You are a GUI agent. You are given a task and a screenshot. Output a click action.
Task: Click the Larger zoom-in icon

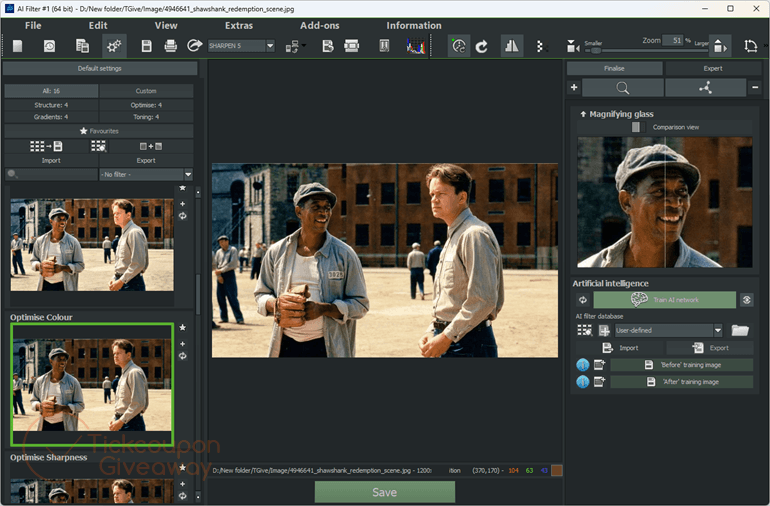point(719,46)
